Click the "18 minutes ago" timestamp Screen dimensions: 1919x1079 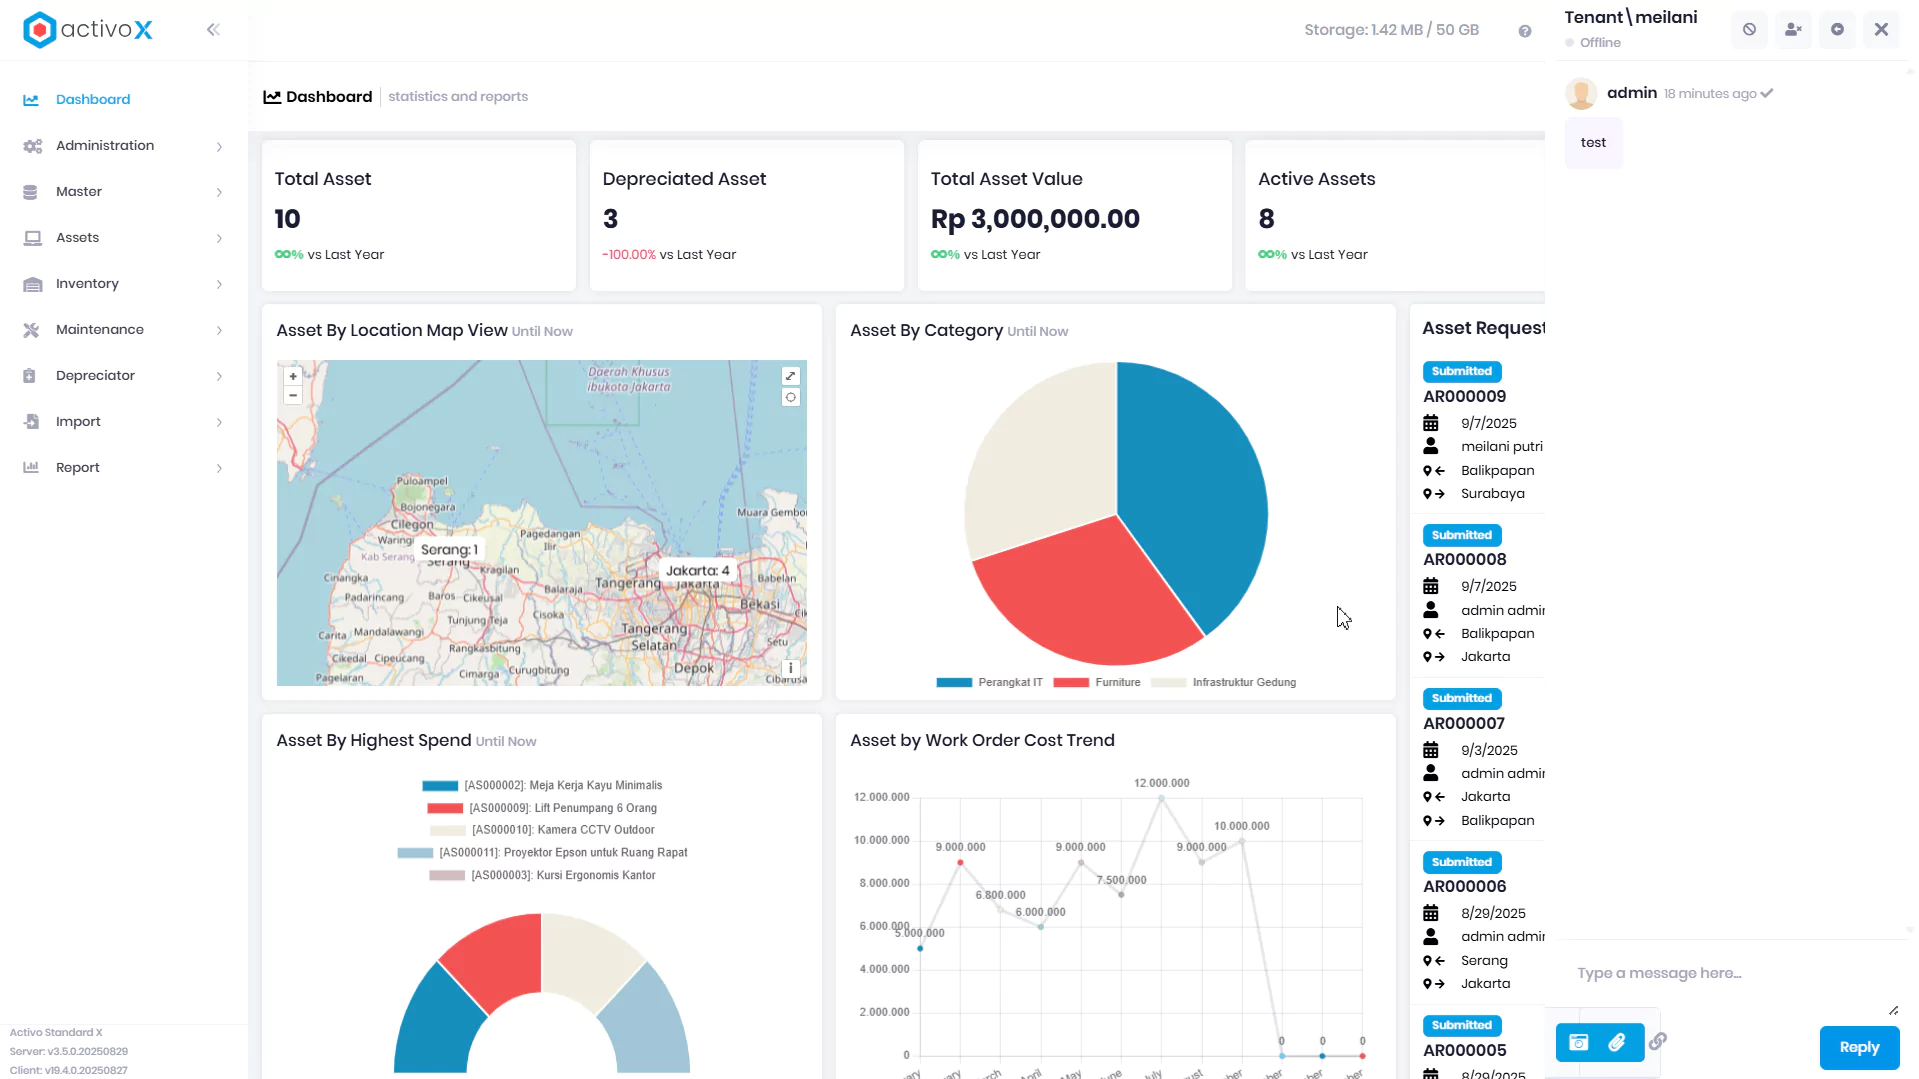pyautogui.click(x=1710, y=94)
